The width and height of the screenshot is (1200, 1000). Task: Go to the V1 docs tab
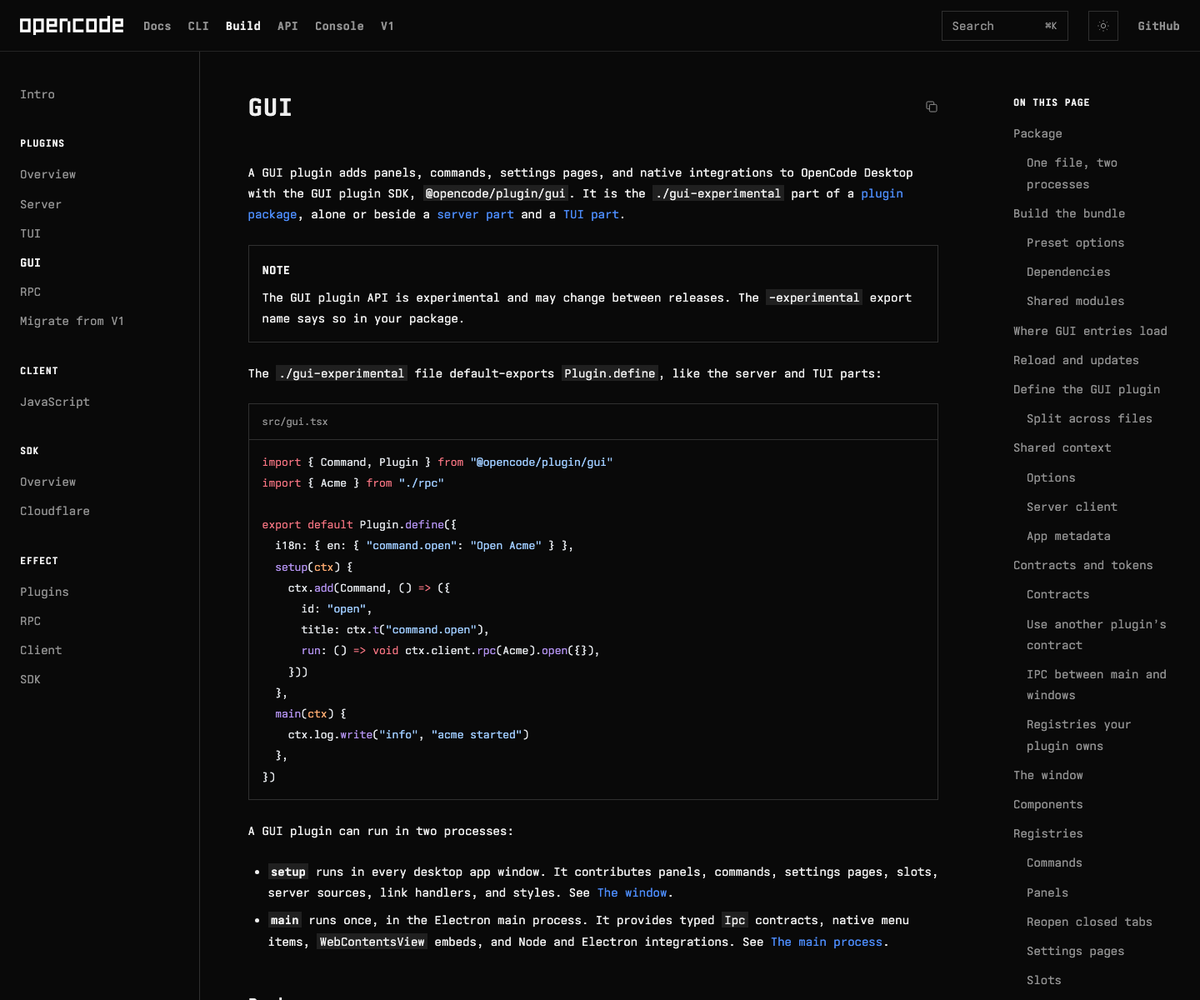point(387,26)
